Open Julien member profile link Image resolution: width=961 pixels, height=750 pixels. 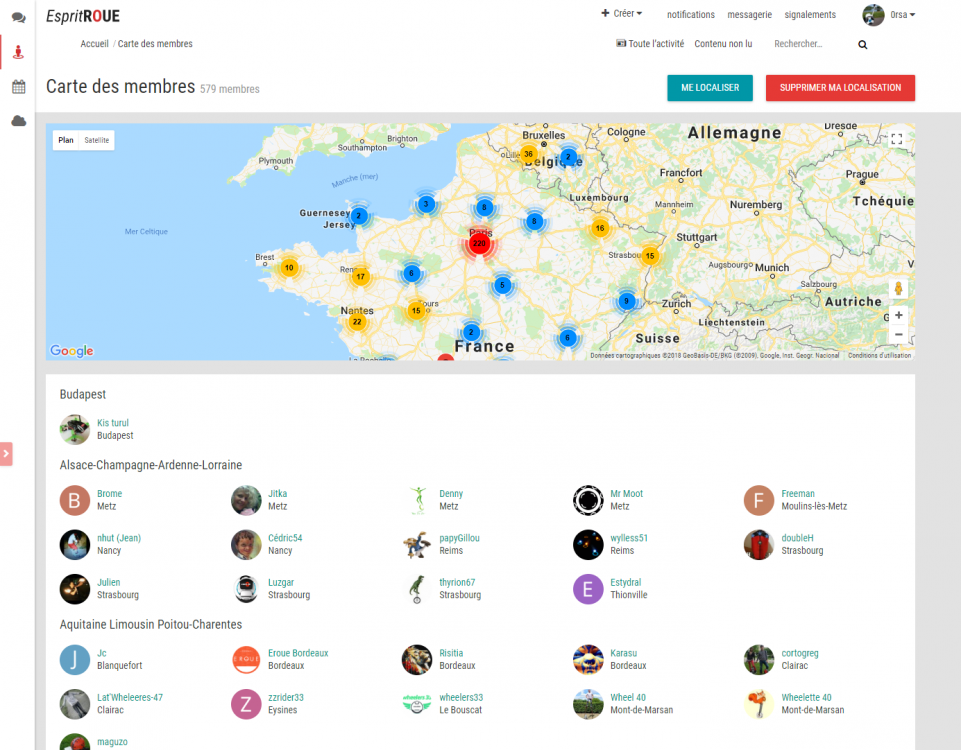click(108, 582)
